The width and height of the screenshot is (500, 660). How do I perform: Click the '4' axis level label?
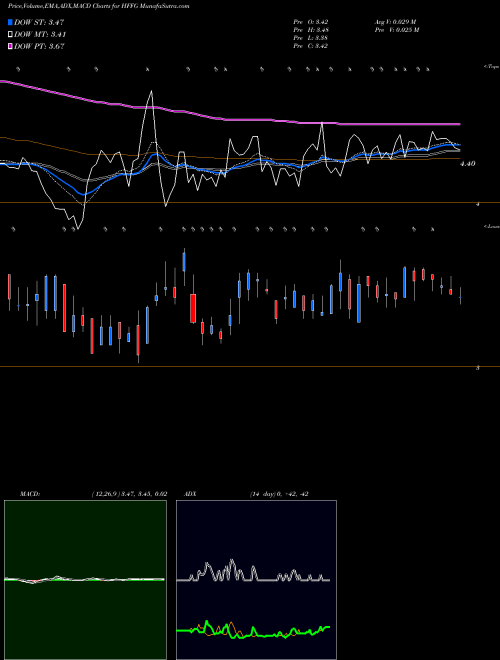(478, 204)
